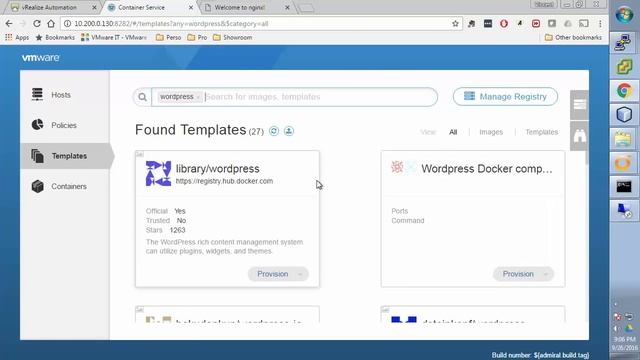
Task: Expand the library/wordpress Provision dropdown arrow
Action: (x=300, y=274)
